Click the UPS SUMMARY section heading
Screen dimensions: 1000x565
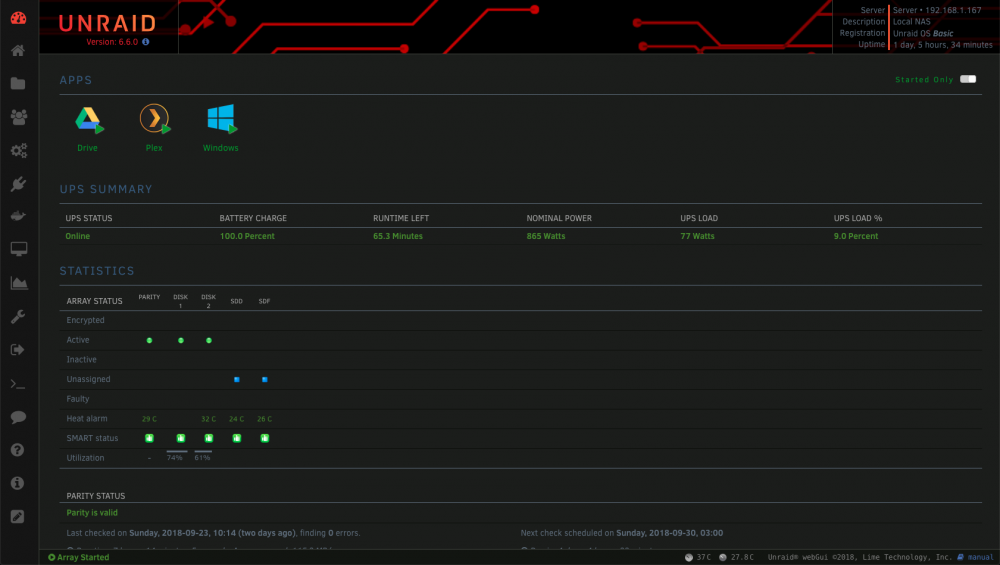(106, 189)
